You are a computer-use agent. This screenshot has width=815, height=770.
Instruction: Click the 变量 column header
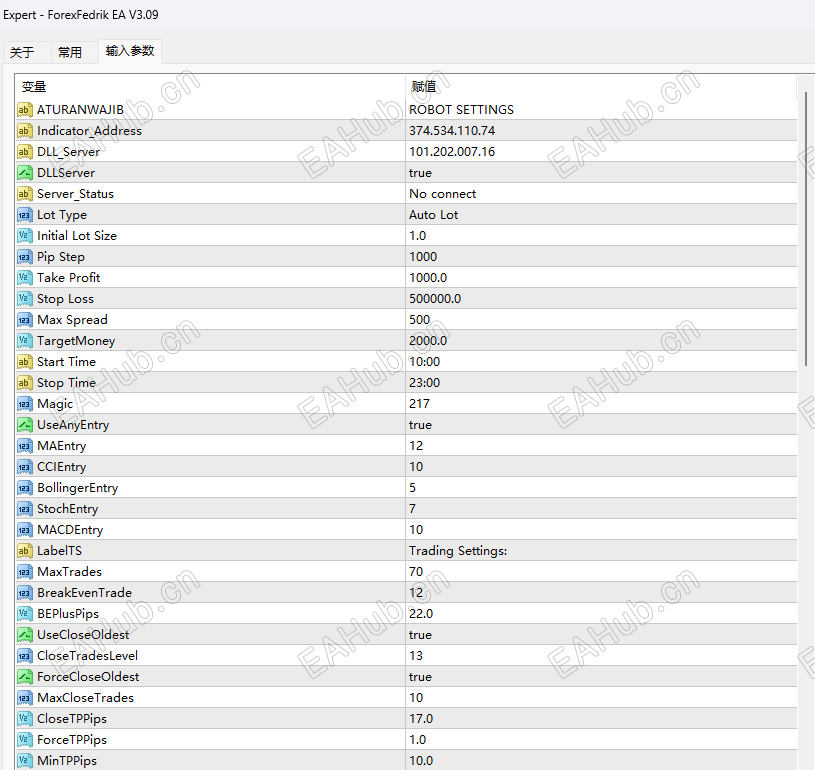coord(210,86)
